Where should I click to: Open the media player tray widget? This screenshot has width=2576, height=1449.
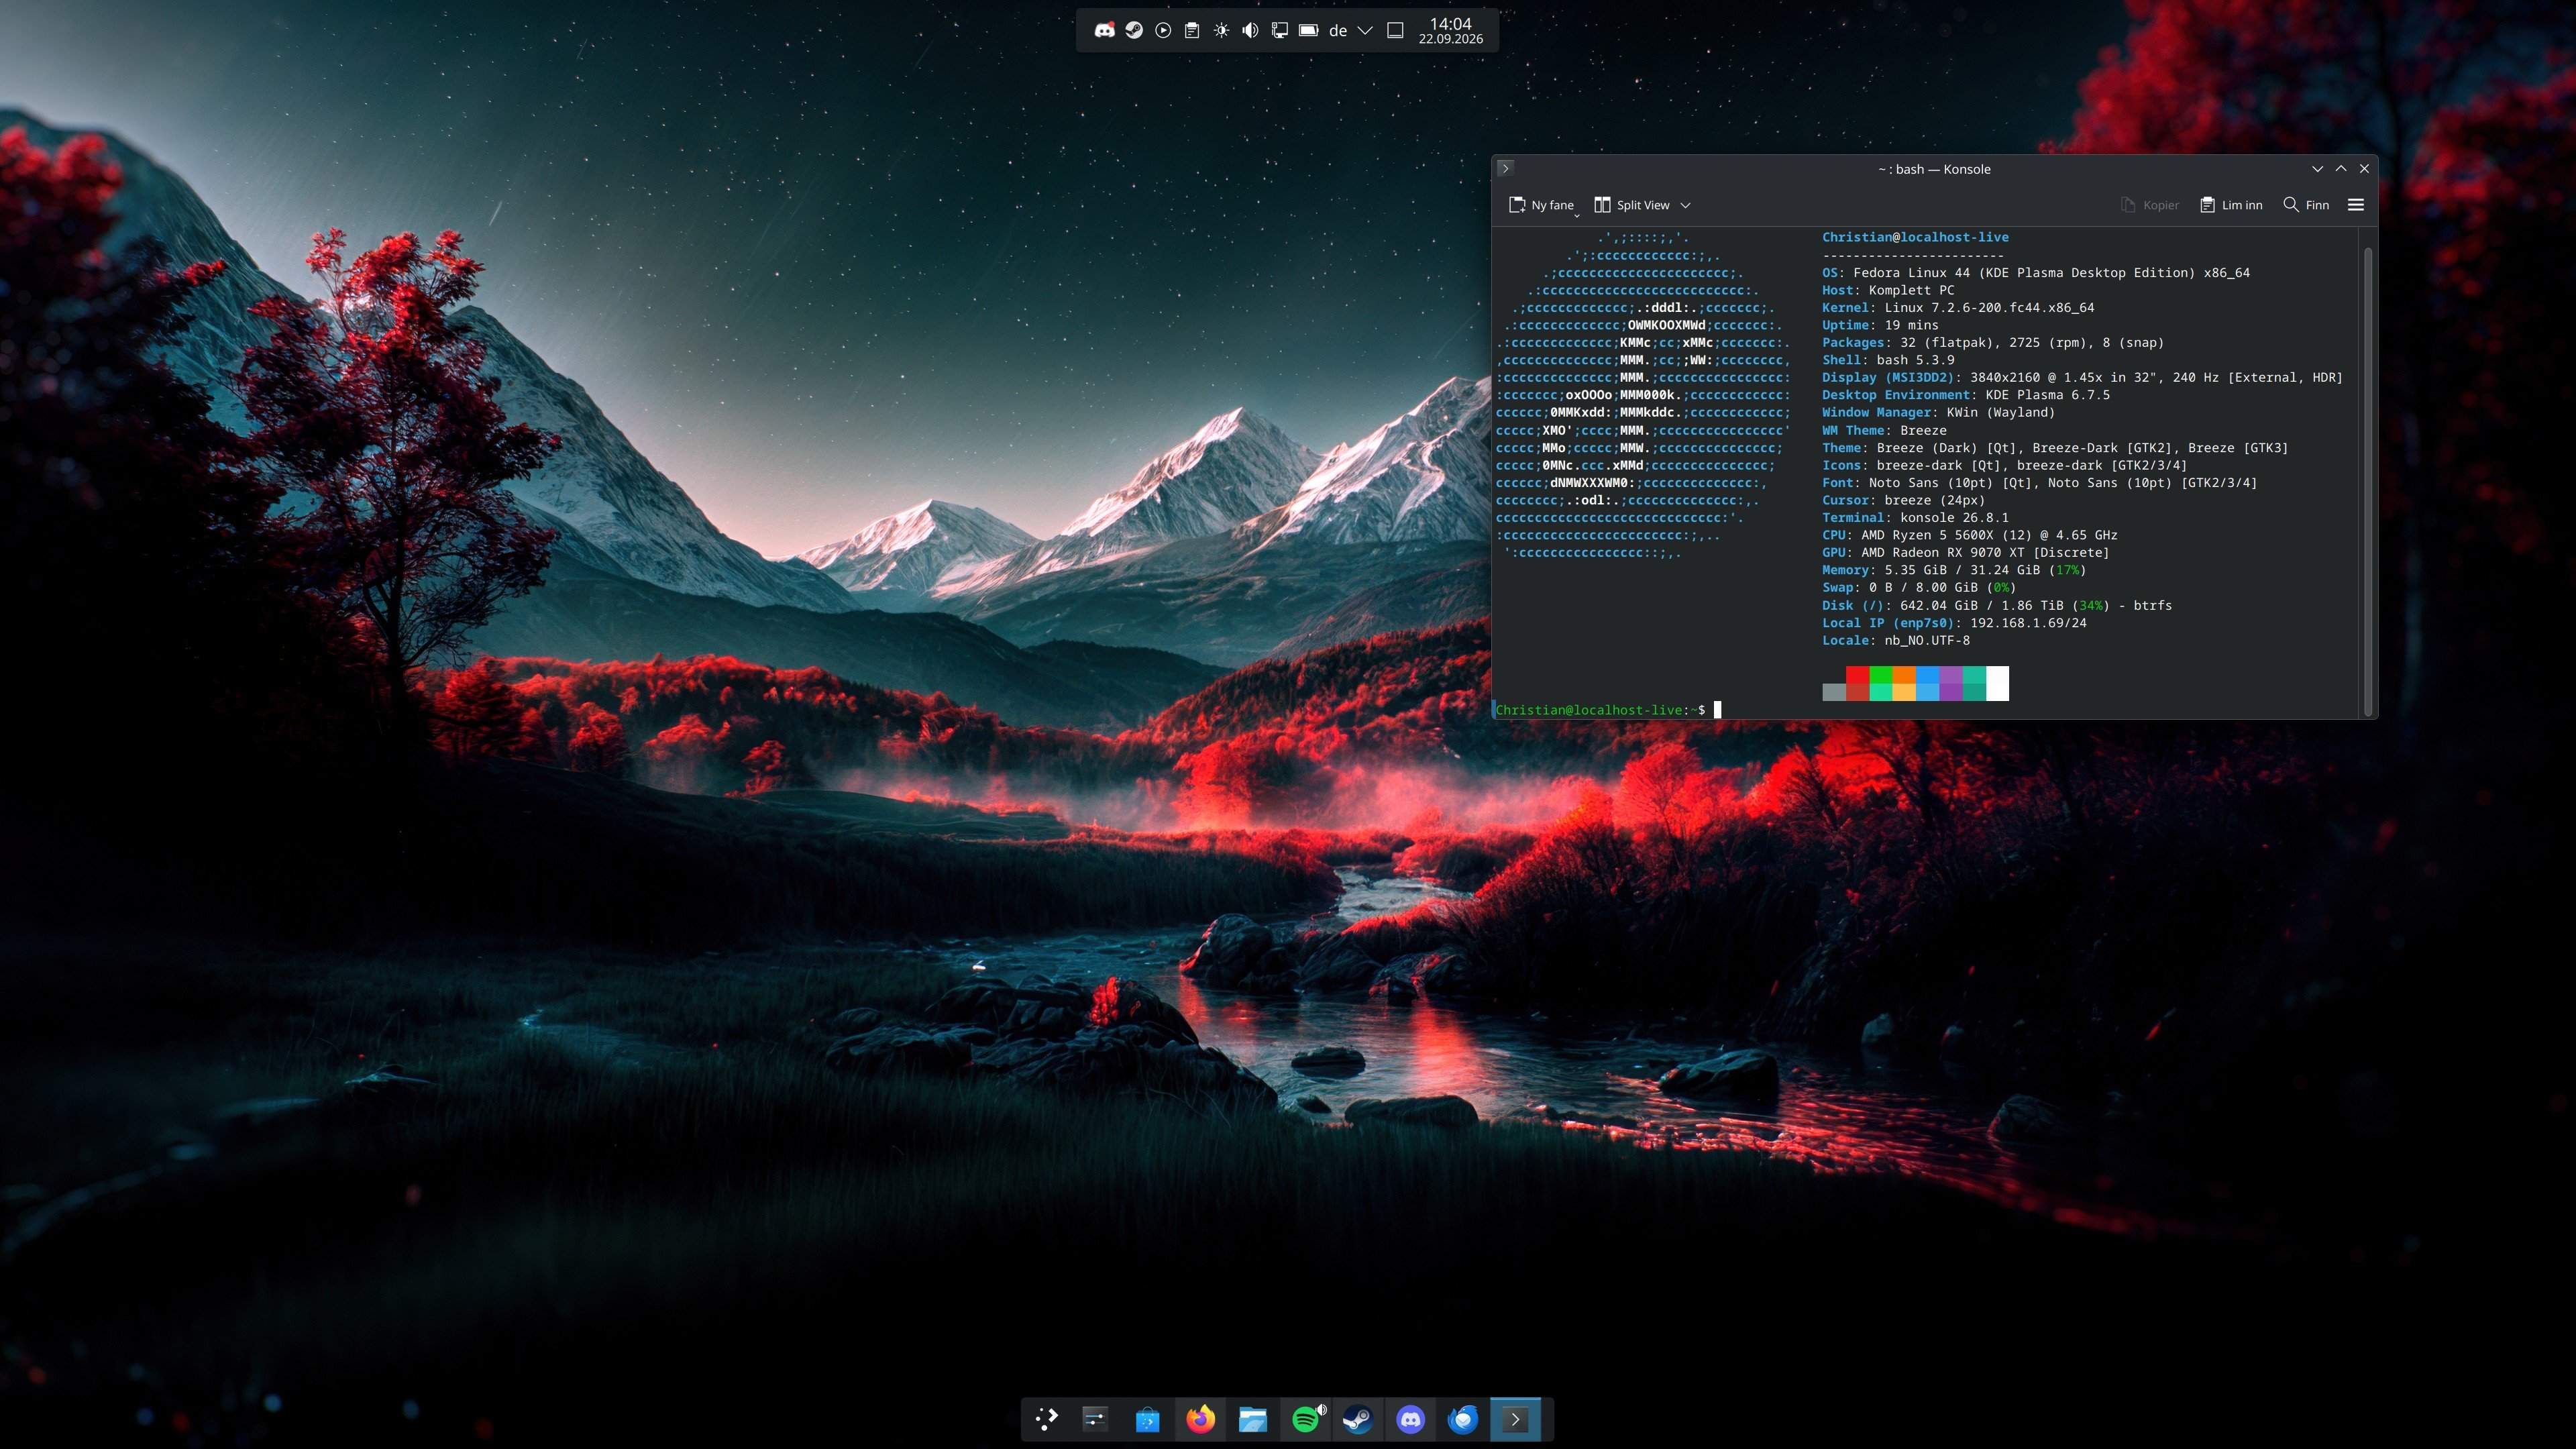click(1163, 30)
